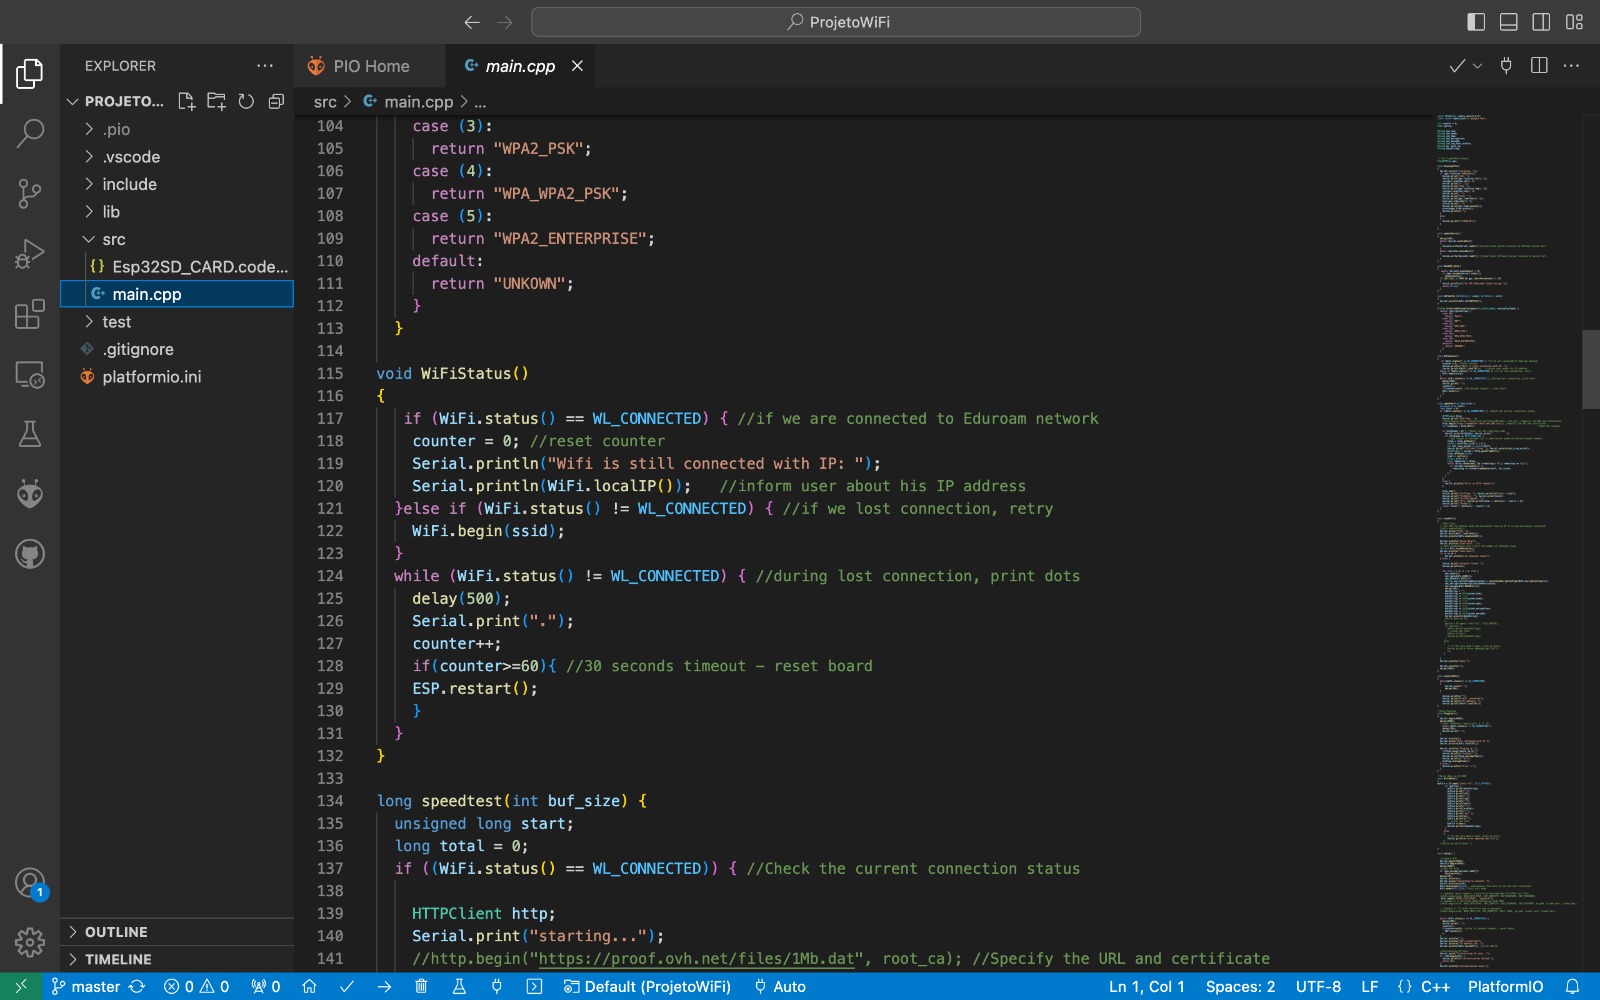This screenshot has width=1600, height=1000.
Task: Toggle the Primary Side Bar visibility
Action: 1476,22
